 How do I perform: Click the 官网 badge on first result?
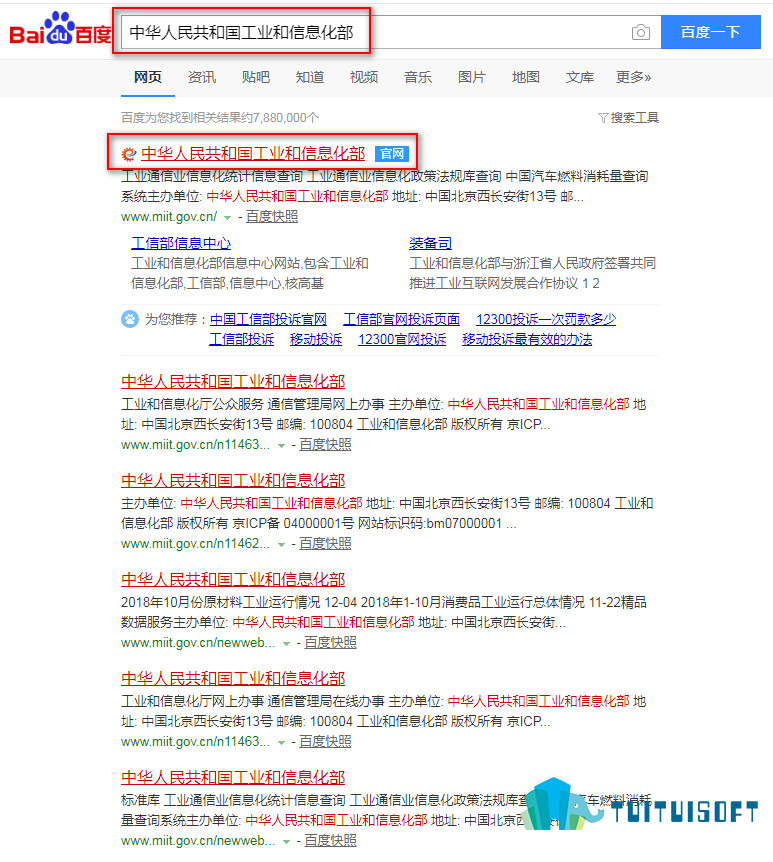(392, 154)
